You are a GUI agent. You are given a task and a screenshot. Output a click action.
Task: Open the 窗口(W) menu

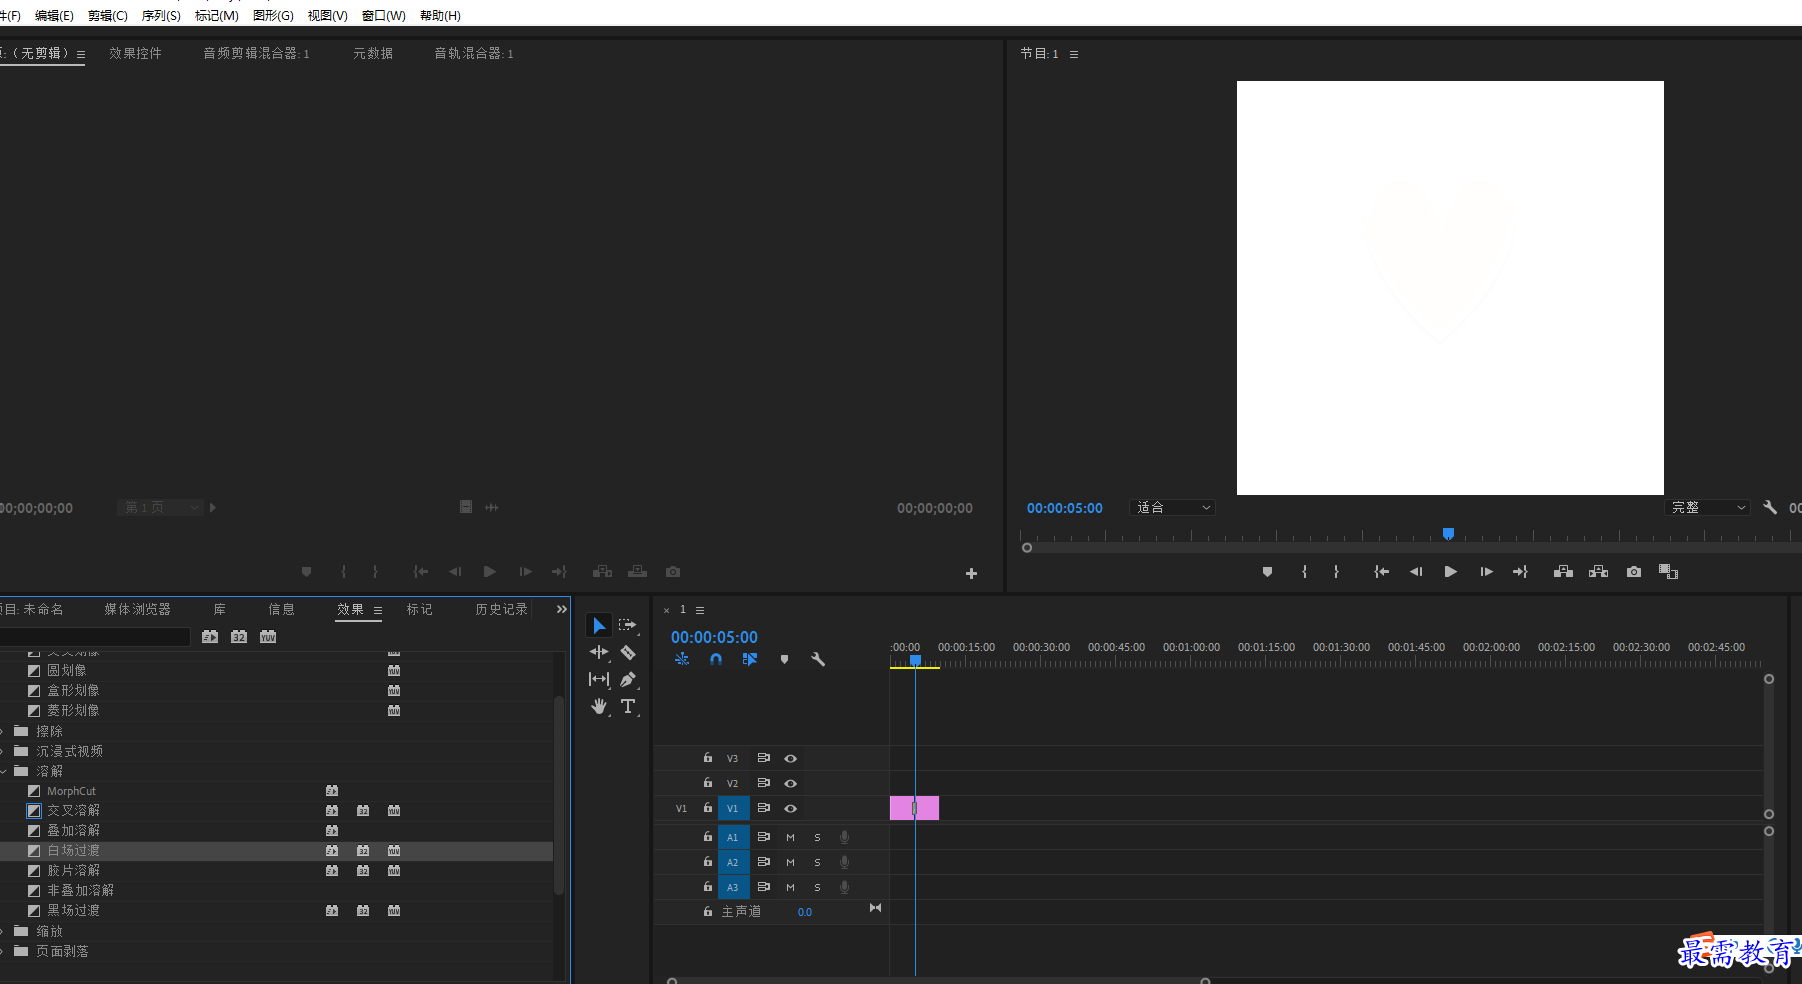pos(384,15)
